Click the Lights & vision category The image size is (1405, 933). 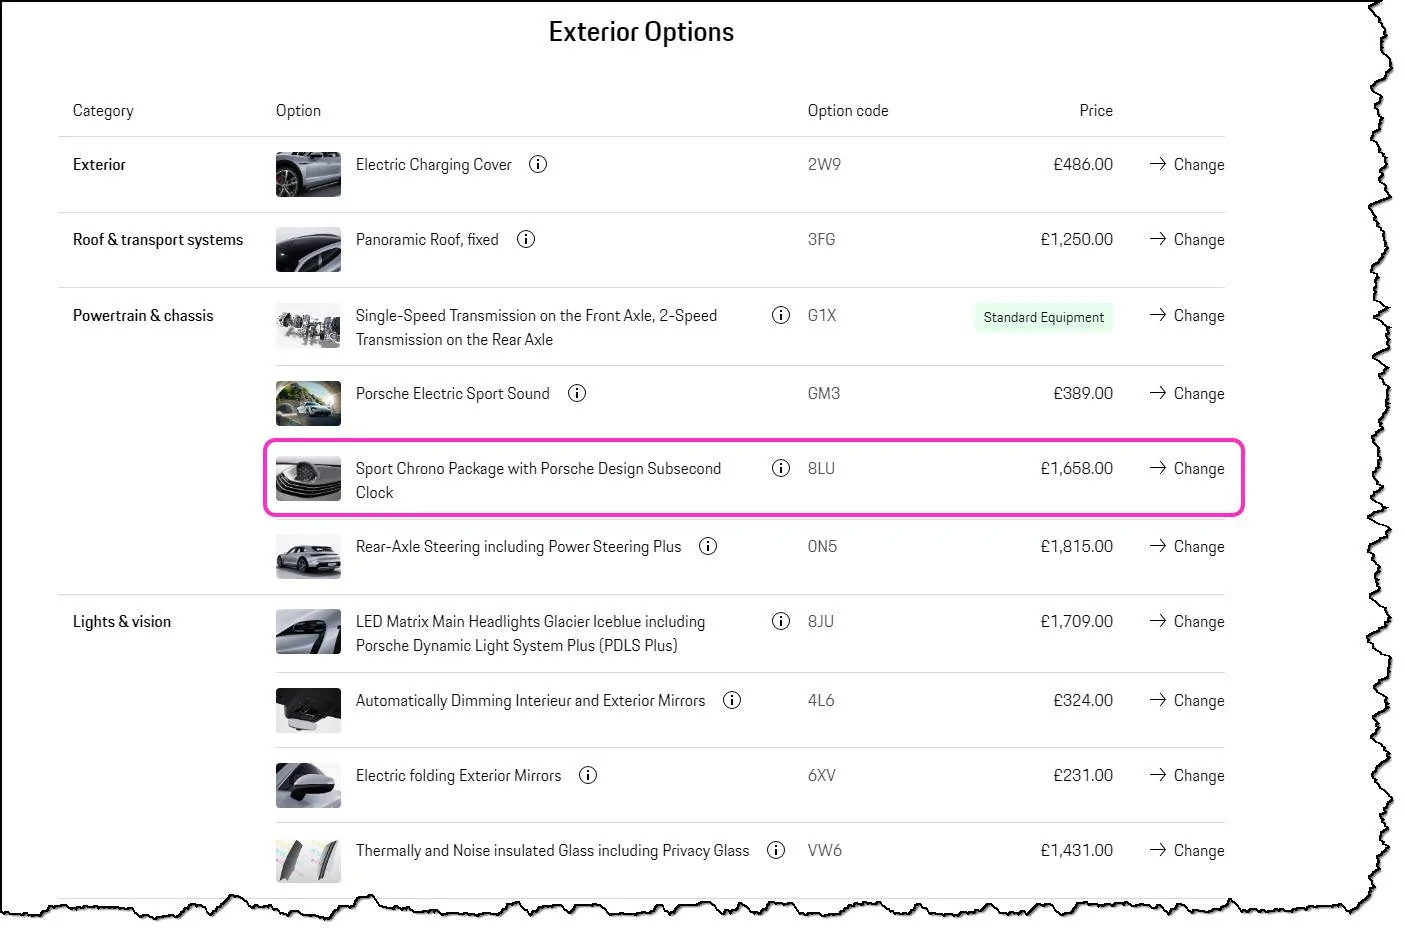(122, 621)
